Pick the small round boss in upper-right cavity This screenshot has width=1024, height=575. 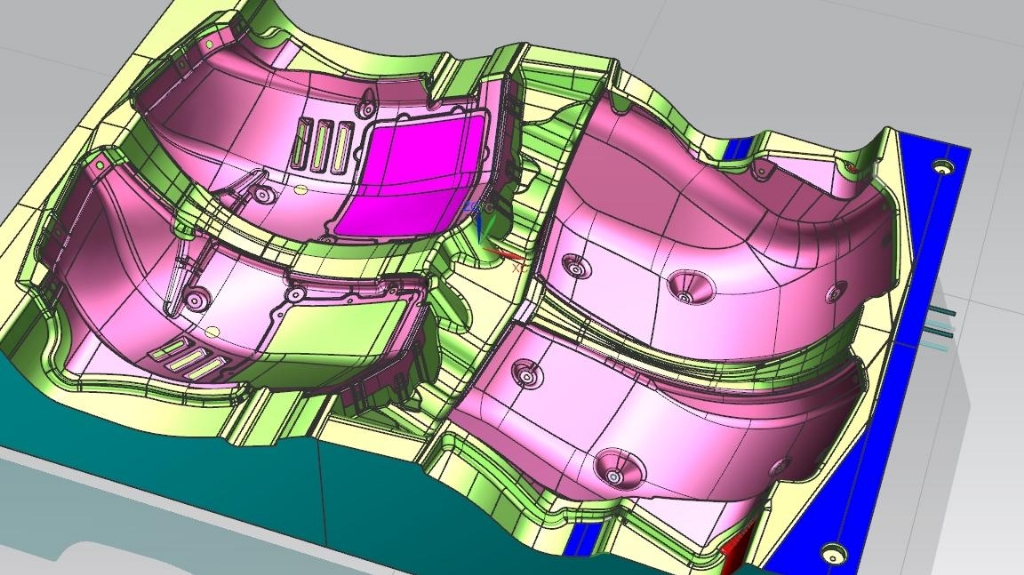pos(576,265)
